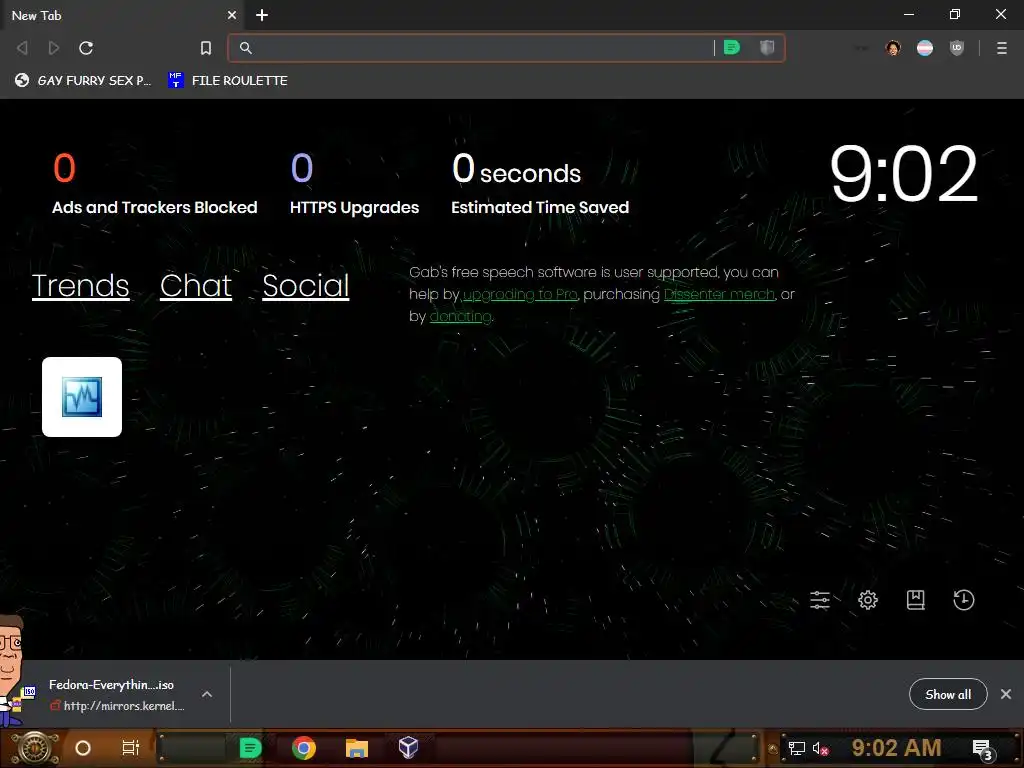The width and height of the screenshot is (1024, 768).
Task: Open the user profile avatar in the toolbar
Action: [x=893, y=48]
